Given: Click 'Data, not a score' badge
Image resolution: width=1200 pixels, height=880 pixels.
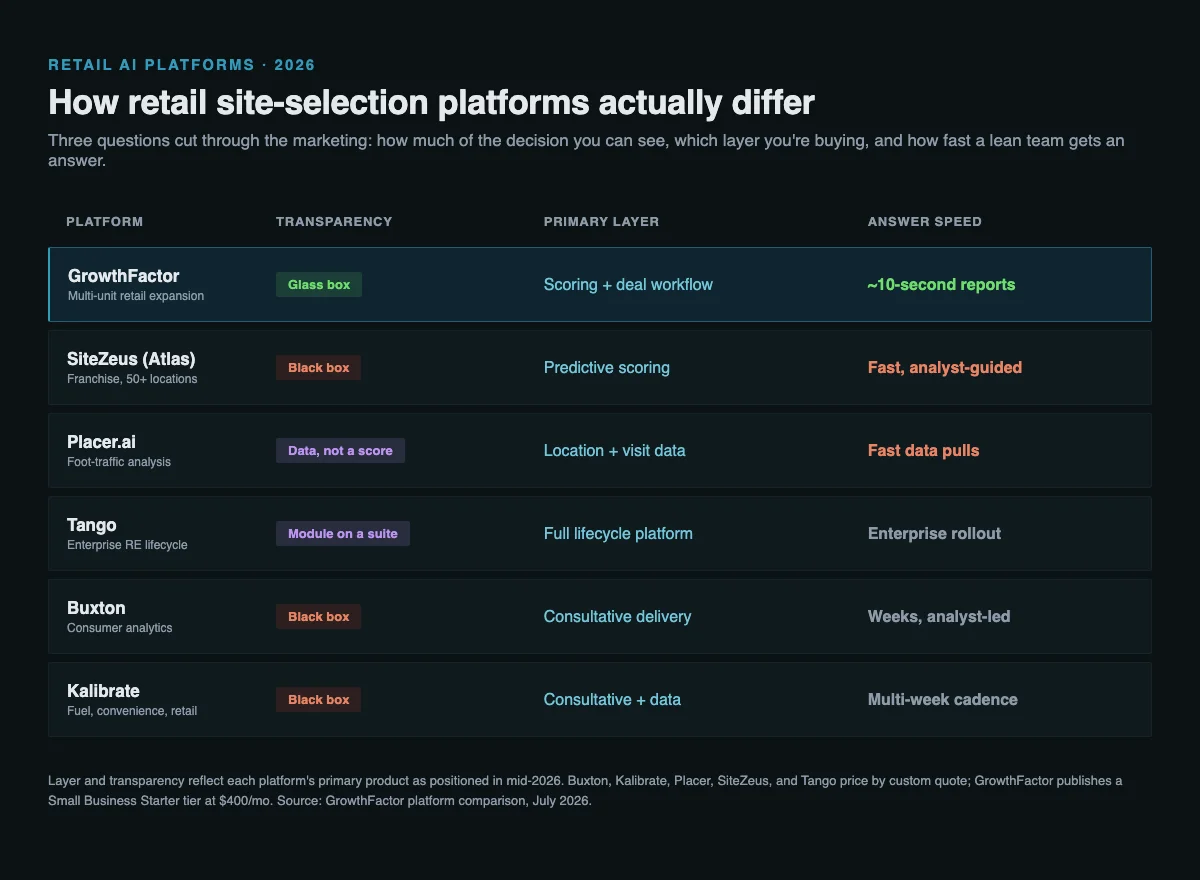Looking at the screenshot, I should pos(340,451).
